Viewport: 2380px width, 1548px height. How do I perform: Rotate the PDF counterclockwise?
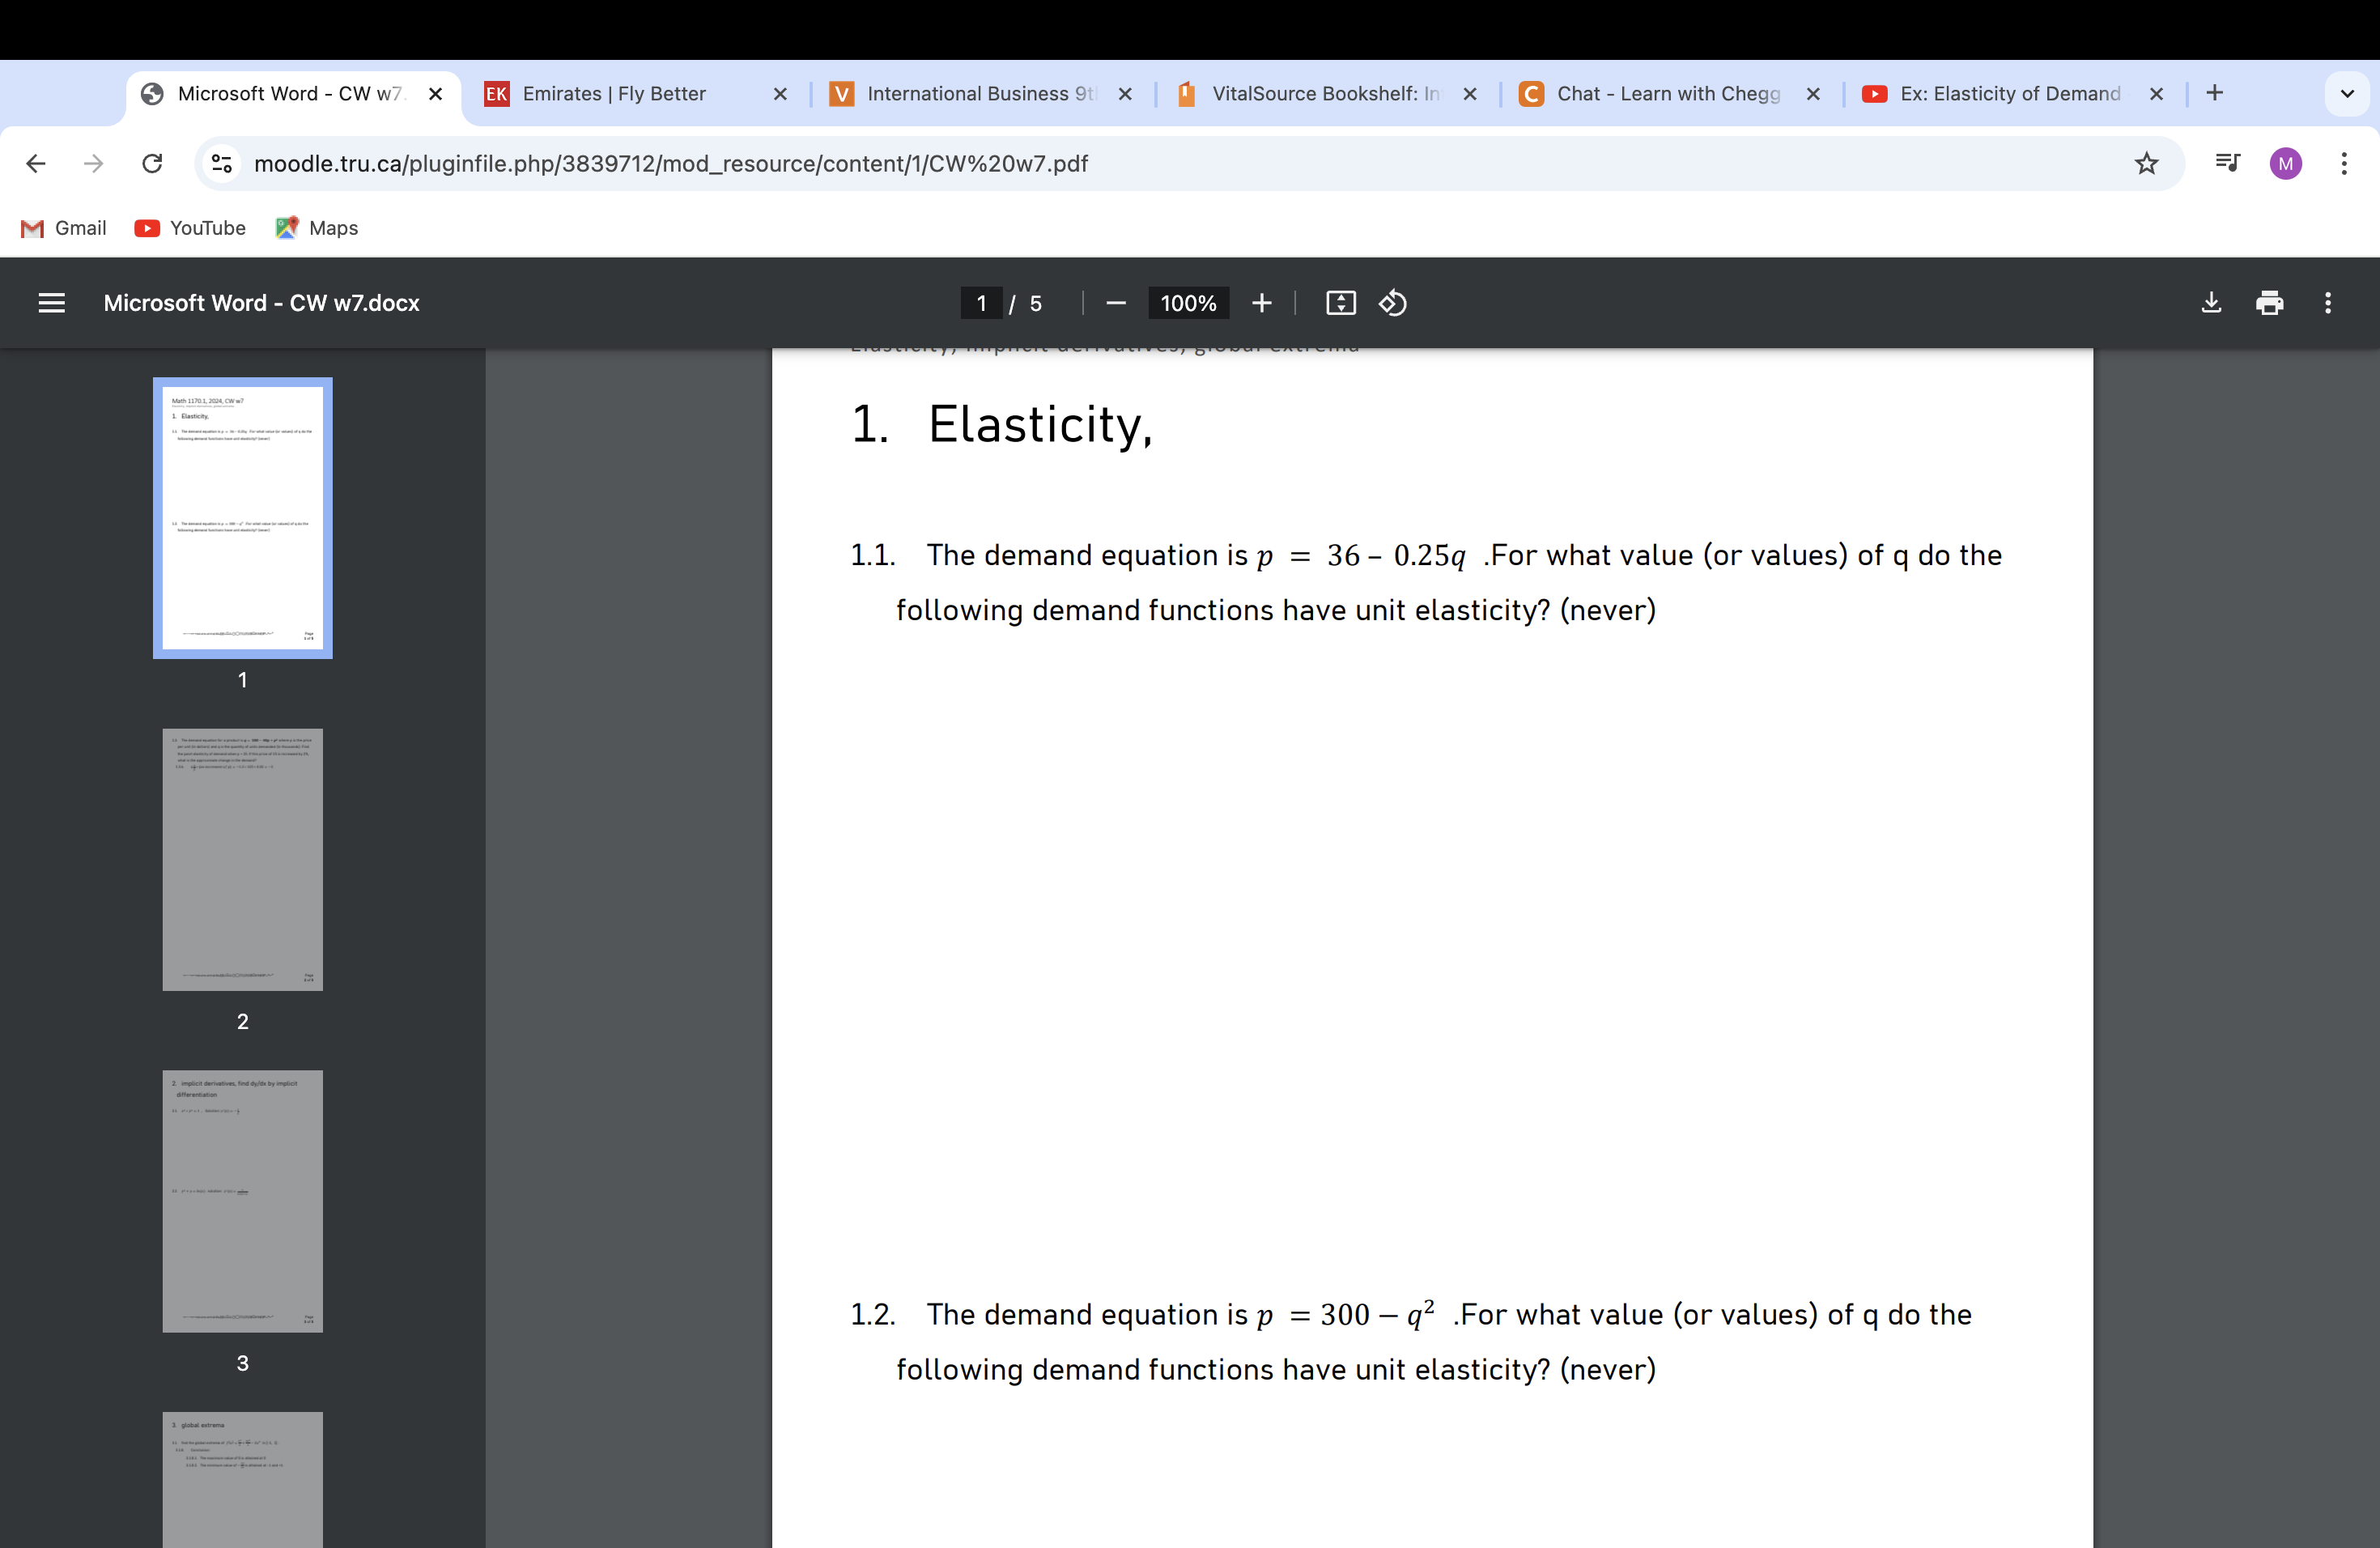pyautogui.click(x=1392, y=303)
